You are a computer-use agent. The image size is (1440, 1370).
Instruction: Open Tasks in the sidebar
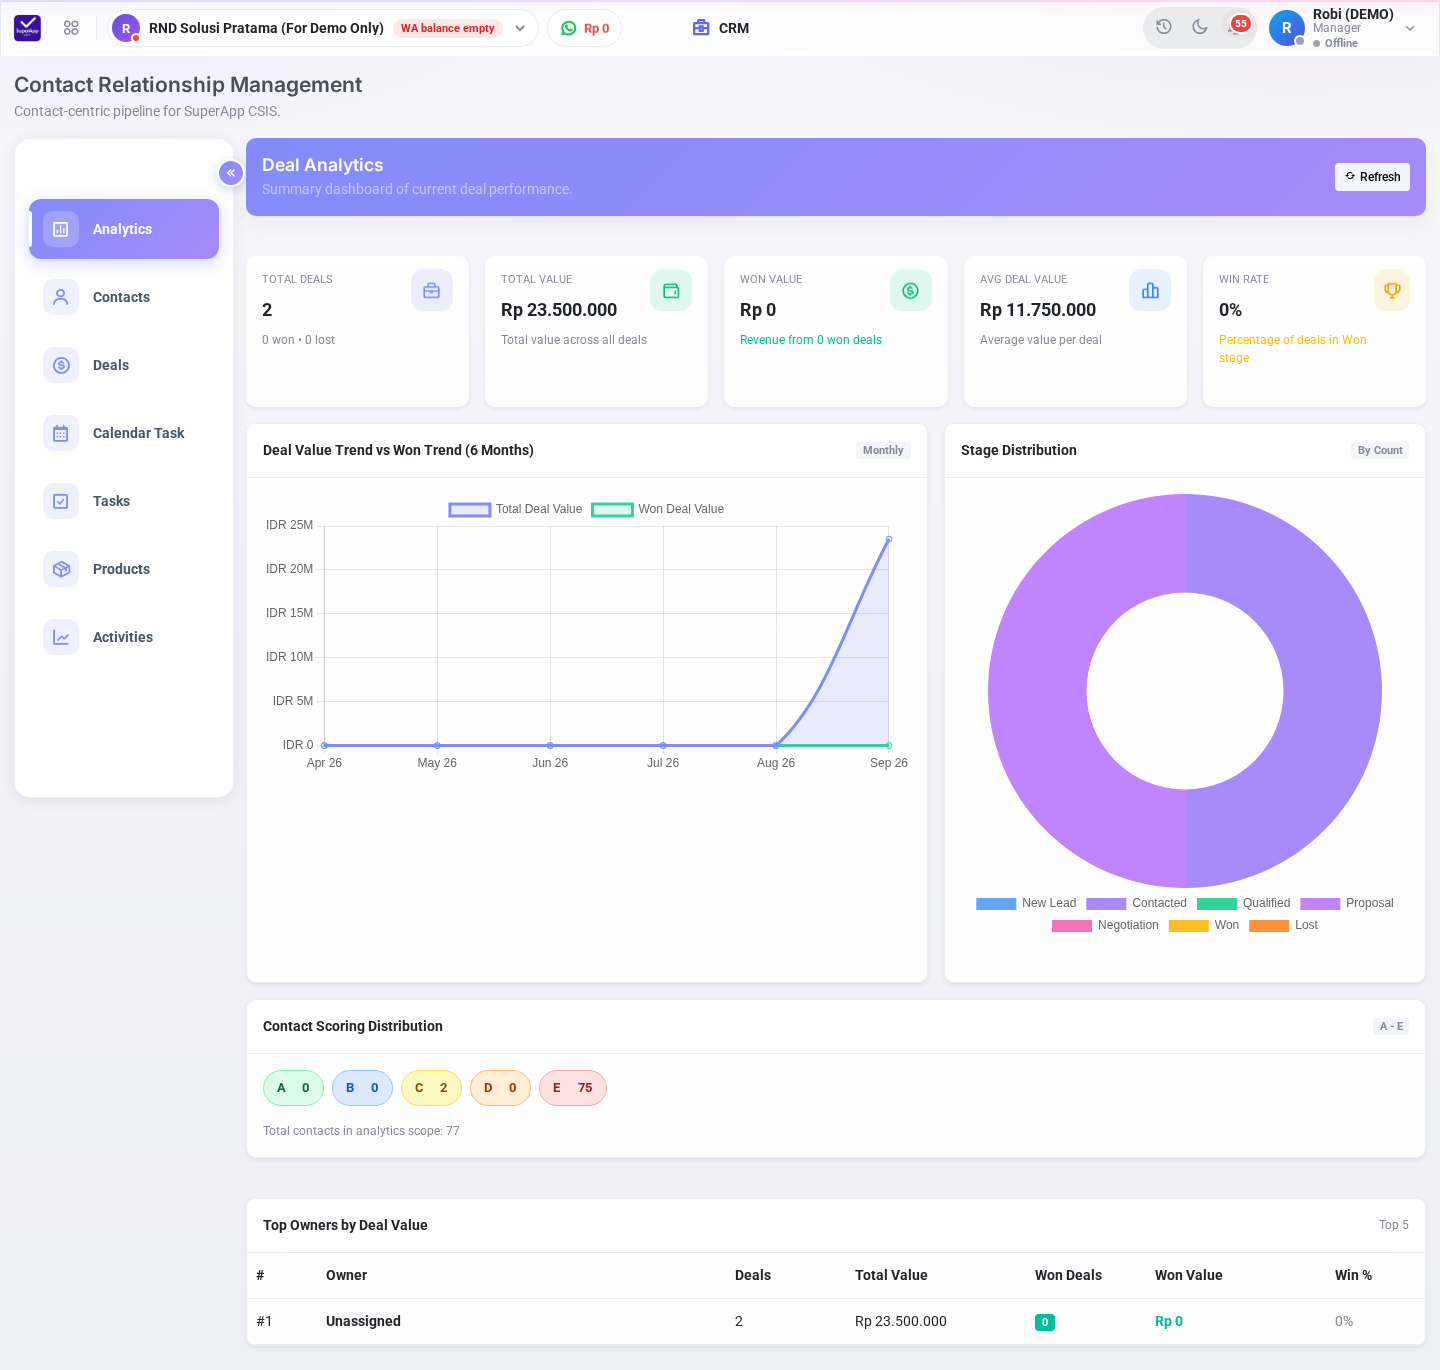click(x=124, y=501)
